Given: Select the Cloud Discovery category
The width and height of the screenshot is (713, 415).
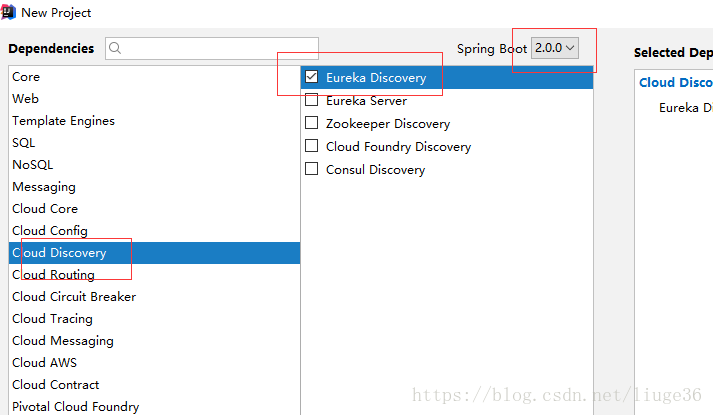Looking at the screenshot, I should point(155,253).
